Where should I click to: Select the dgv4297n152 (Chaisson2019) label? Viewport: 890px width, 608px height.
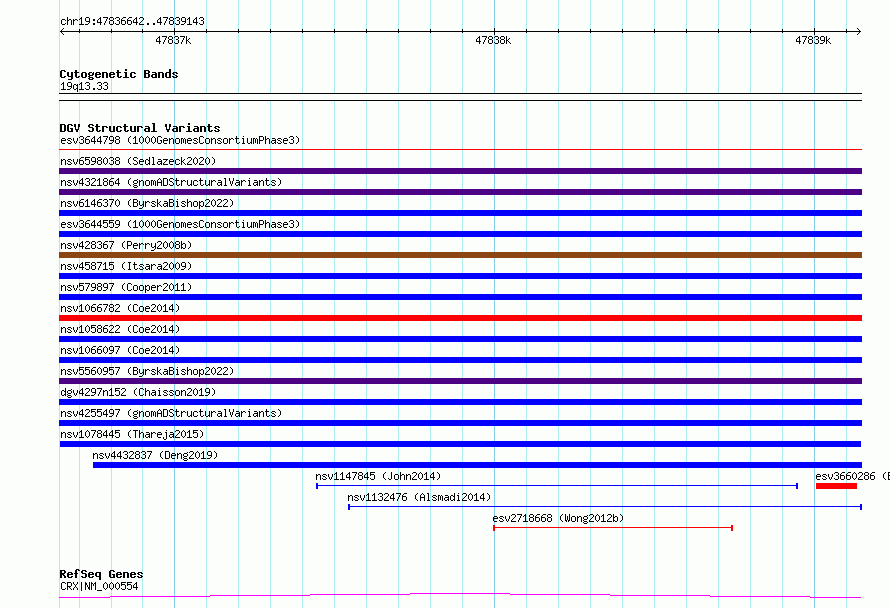click(138, 392)
